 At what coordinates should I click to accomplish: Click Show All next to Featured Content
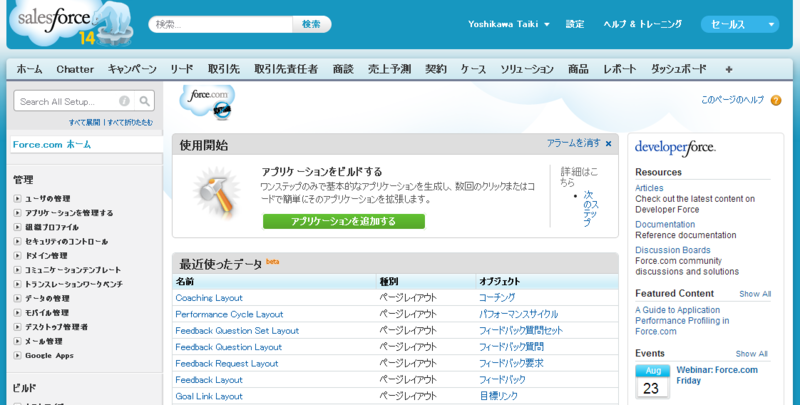755,294
